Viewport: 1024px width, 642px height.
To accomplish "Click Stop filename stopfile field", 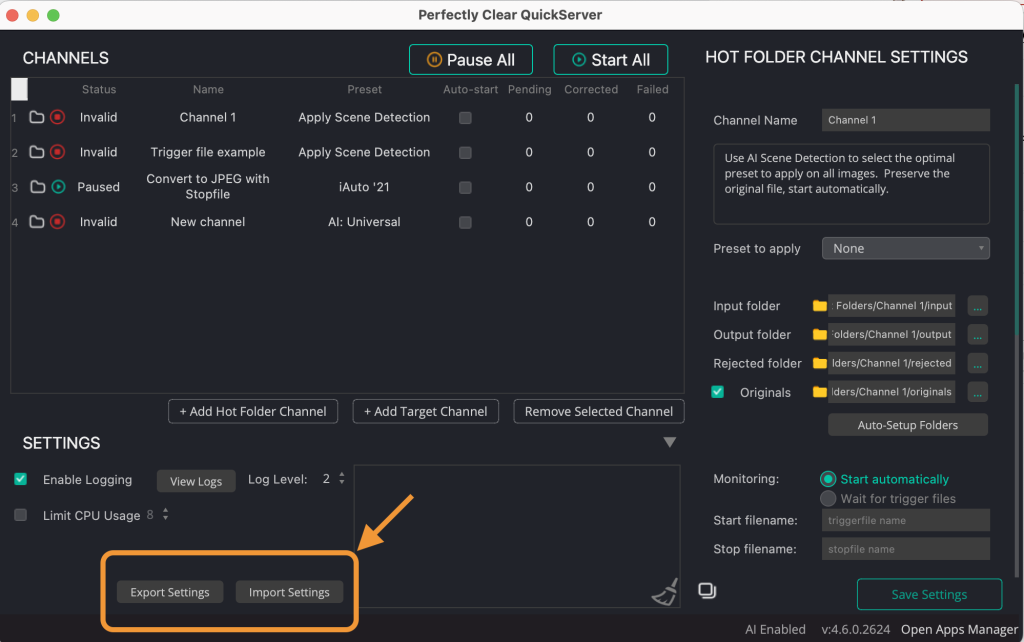I will pos(906,549).
